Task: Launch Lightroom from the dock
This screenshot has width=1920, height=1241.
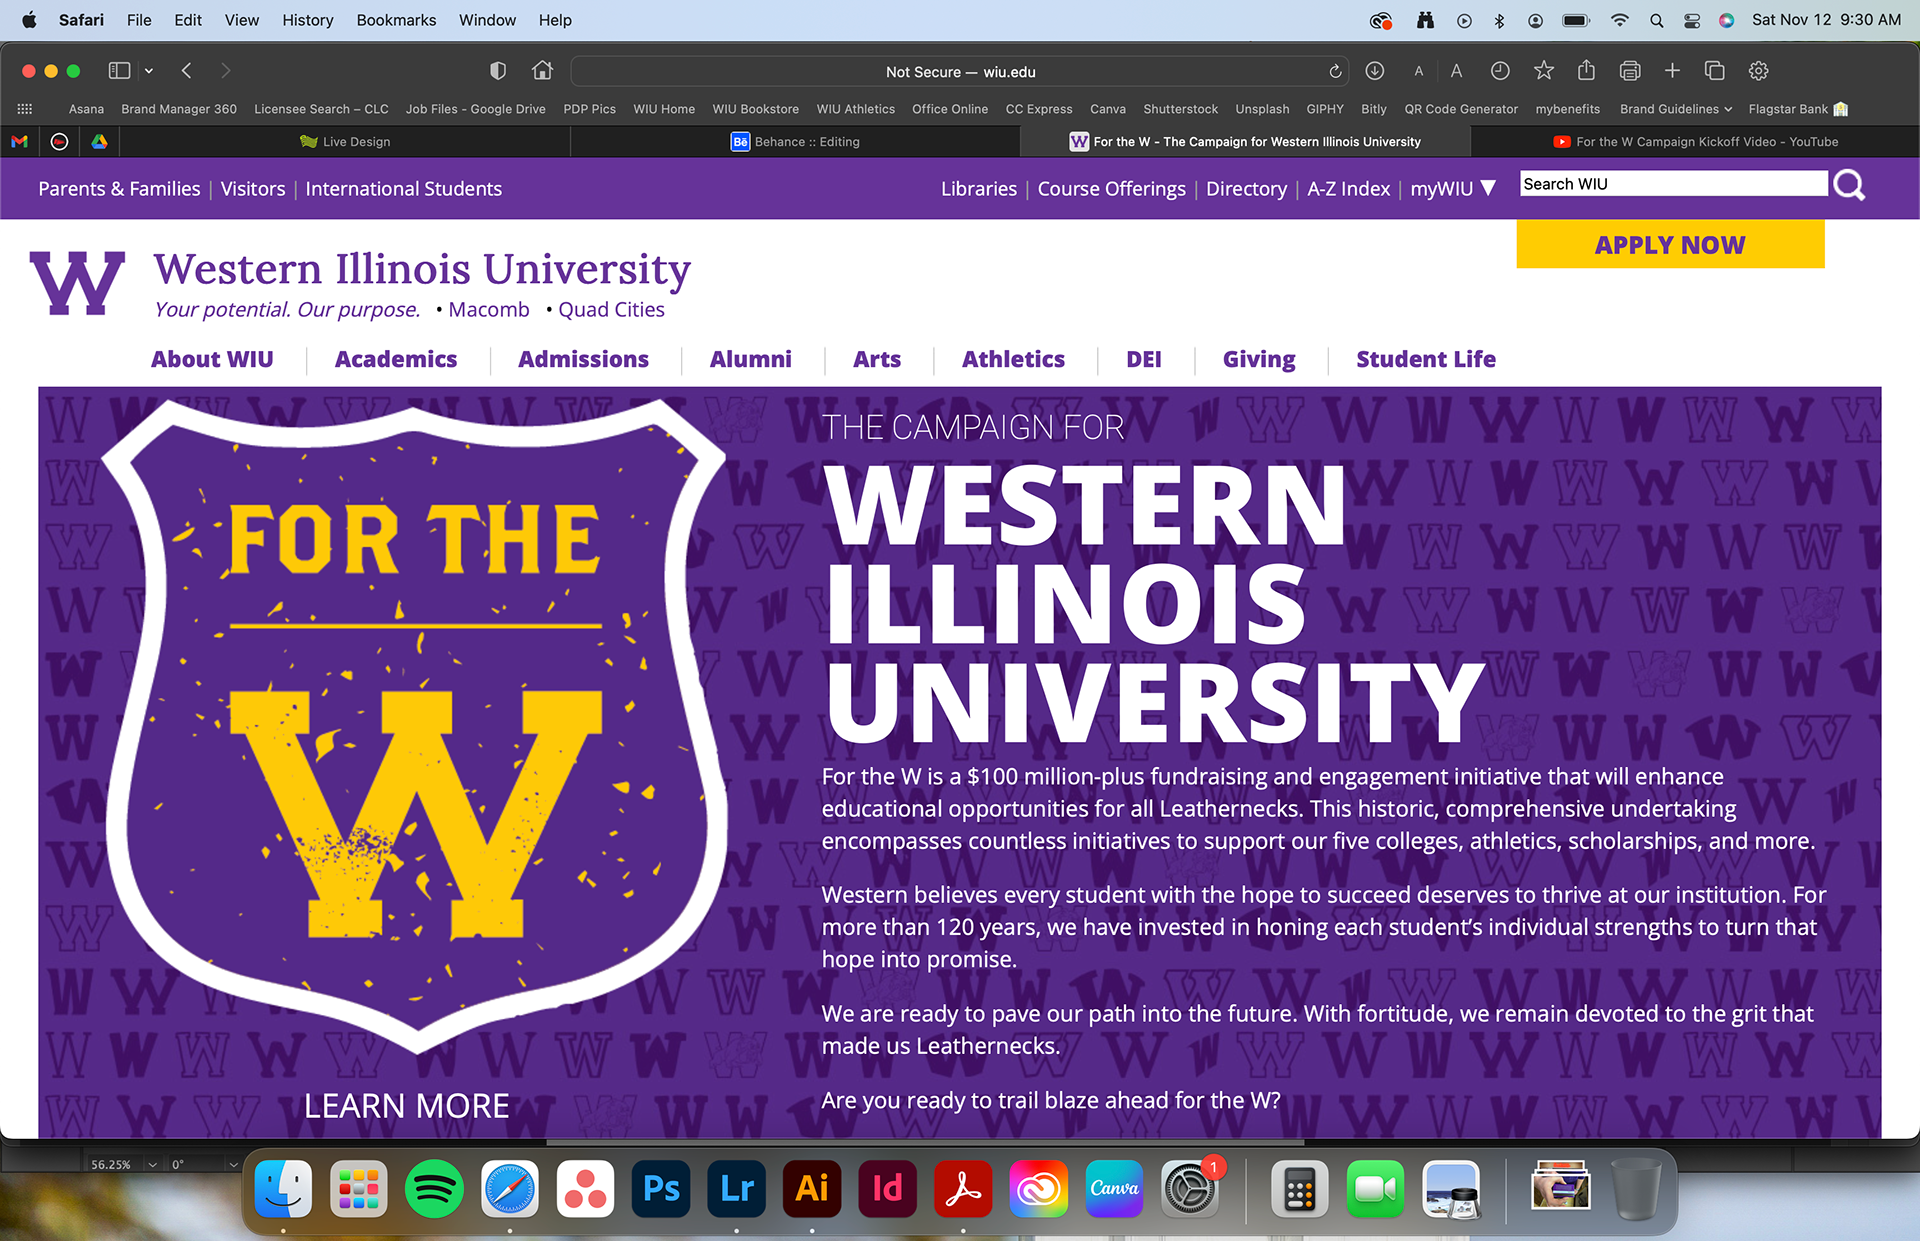Action: click(x=737, y=1189)
